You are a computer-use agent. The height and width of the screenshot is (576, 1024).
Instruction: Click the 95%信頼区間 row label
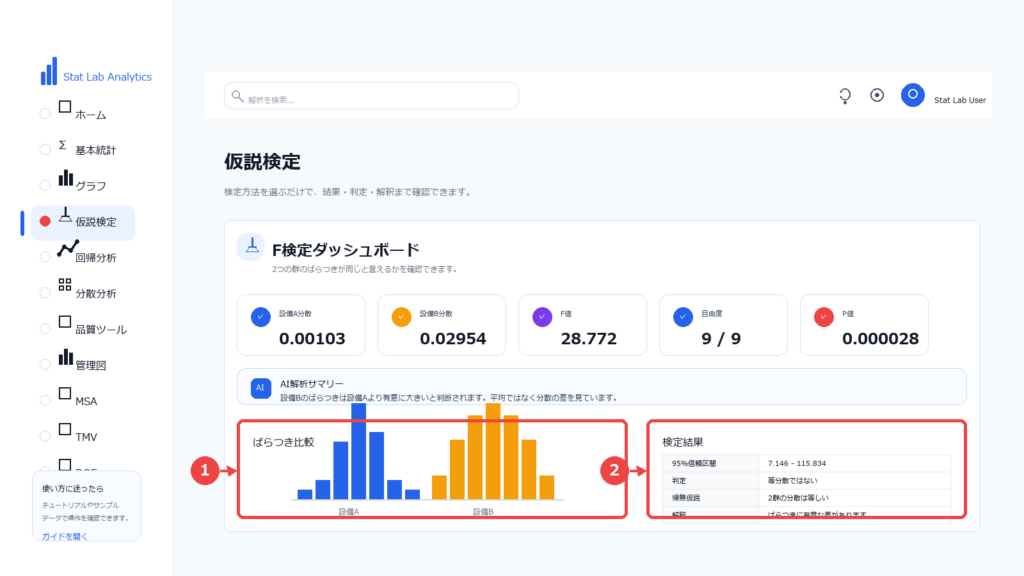click(x=694, y=464)
